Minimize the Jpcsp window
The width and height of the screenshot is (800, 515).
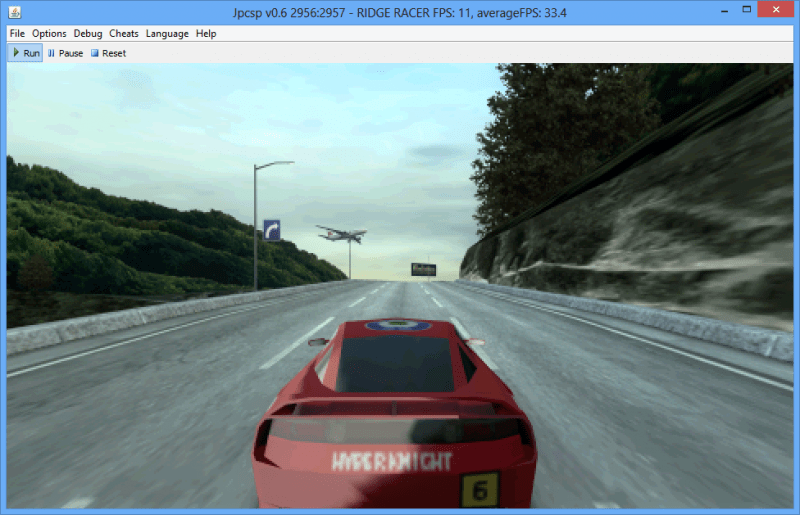[x=724, y=10]
